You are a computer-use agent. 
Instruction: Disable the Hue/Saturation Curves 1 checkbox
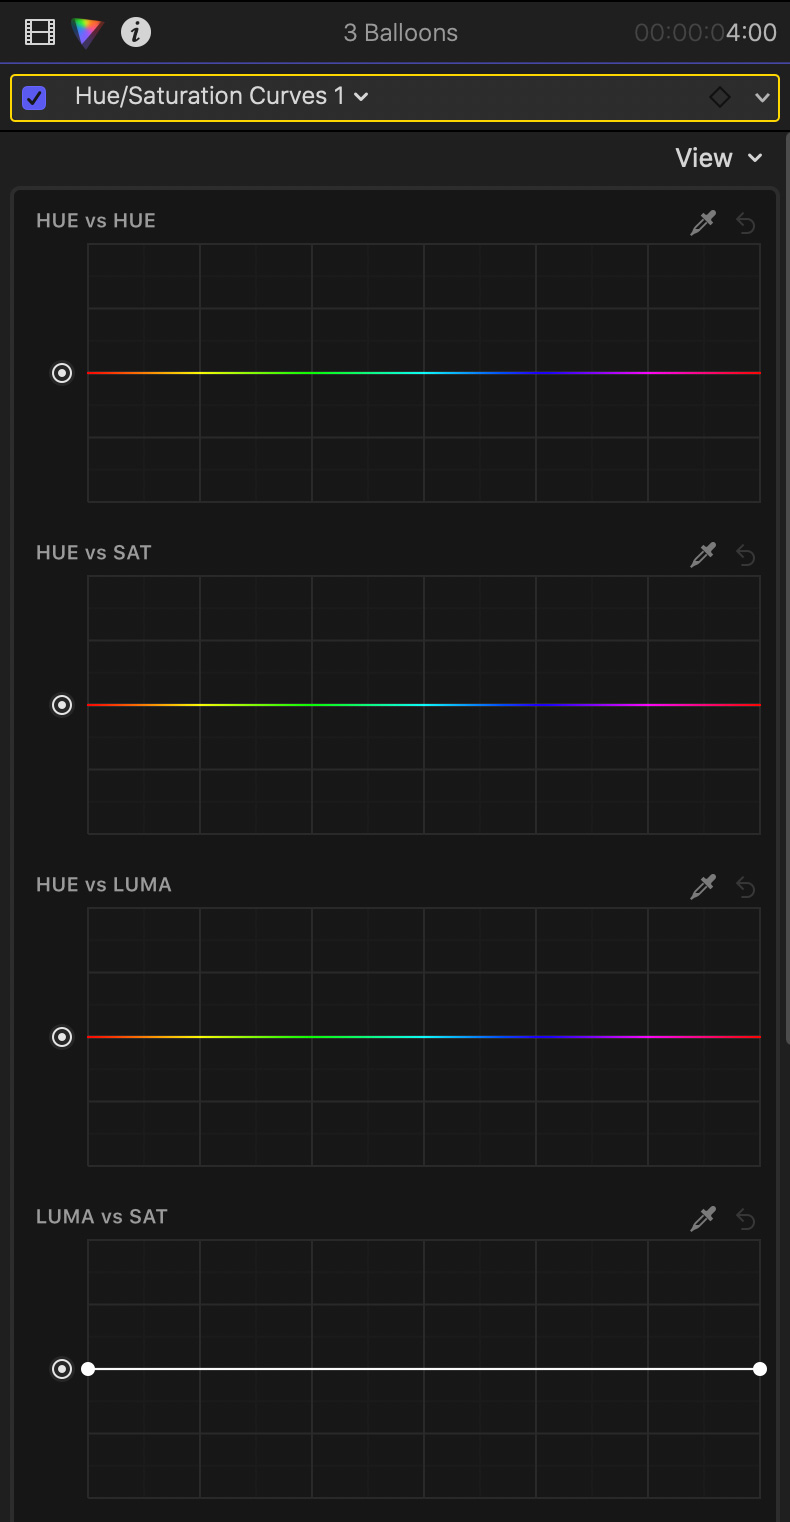pos(34,97)
